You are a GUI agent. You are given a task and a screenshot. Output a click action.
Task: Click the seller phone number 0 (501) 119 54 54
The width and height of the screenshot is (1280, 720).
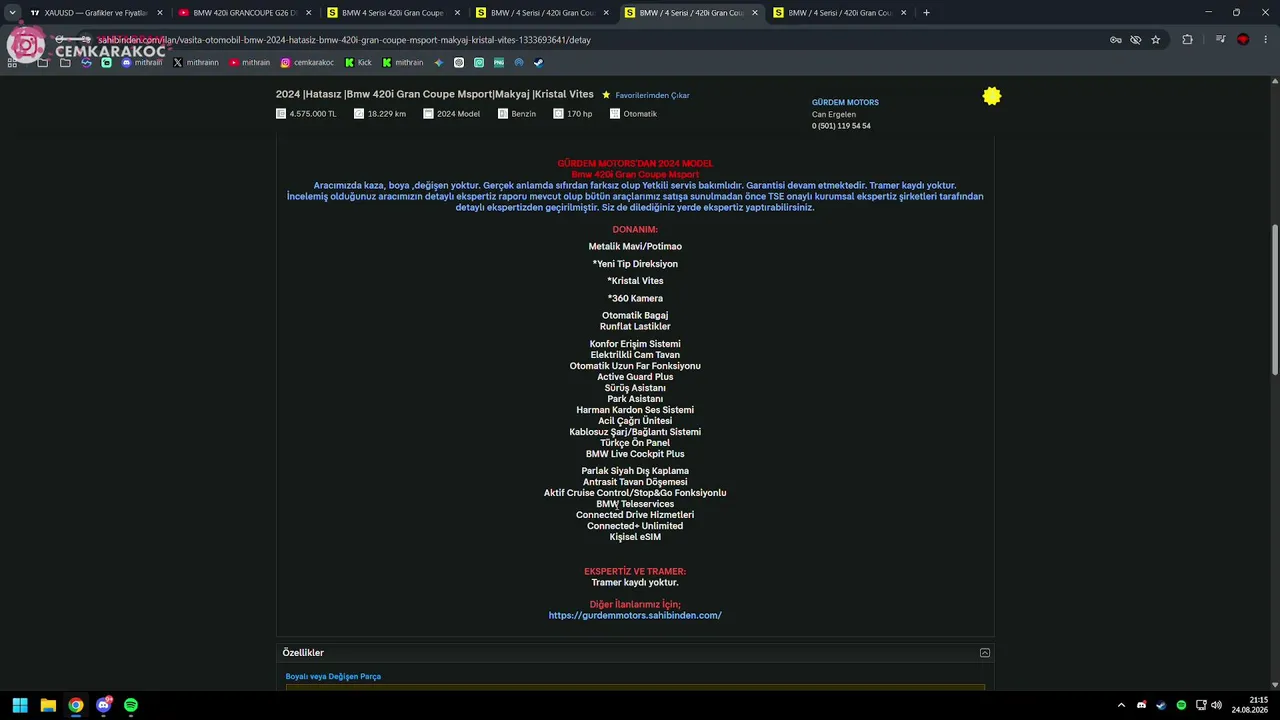coord(841,126)
